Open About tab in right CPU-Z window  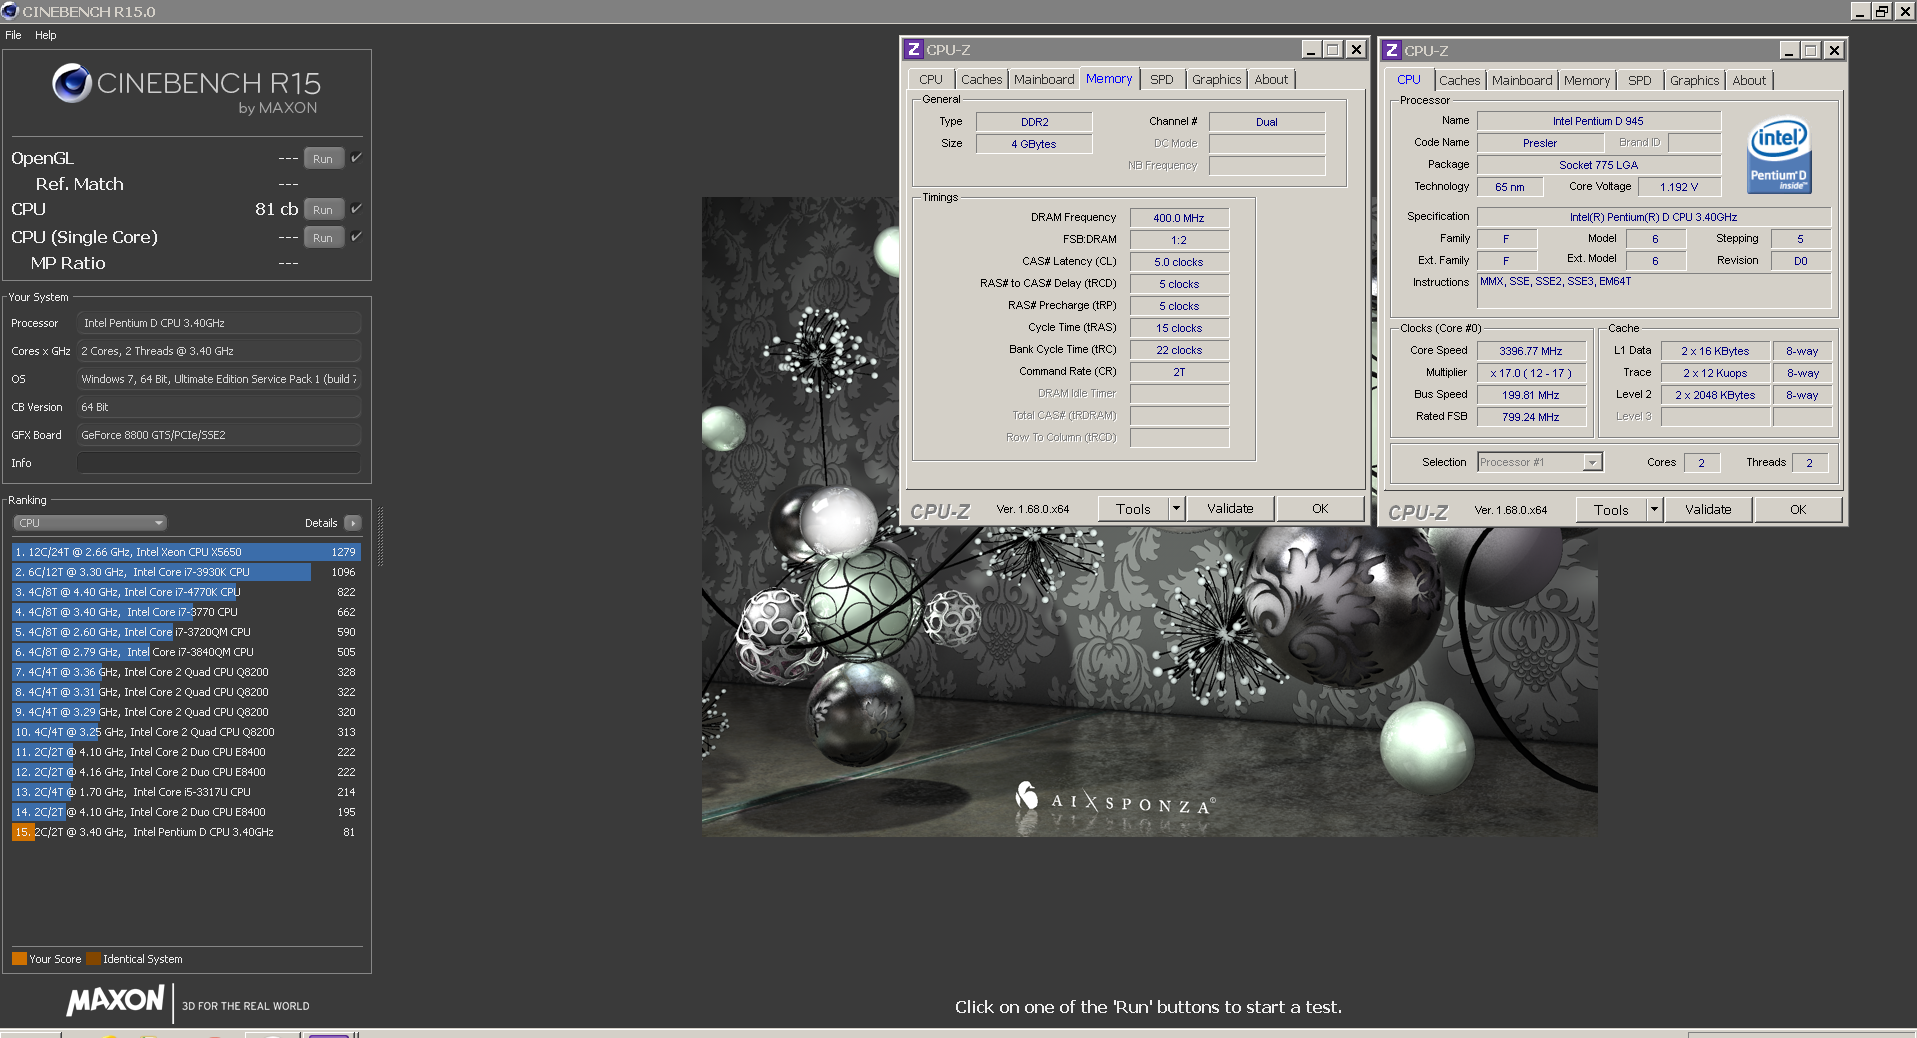pos(1749,80)
